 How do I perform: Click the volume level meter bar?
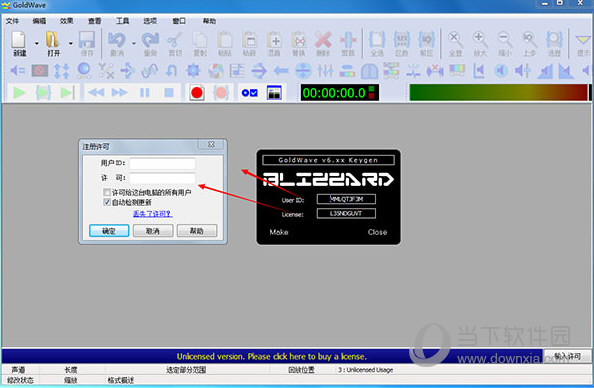click(499, 93)
